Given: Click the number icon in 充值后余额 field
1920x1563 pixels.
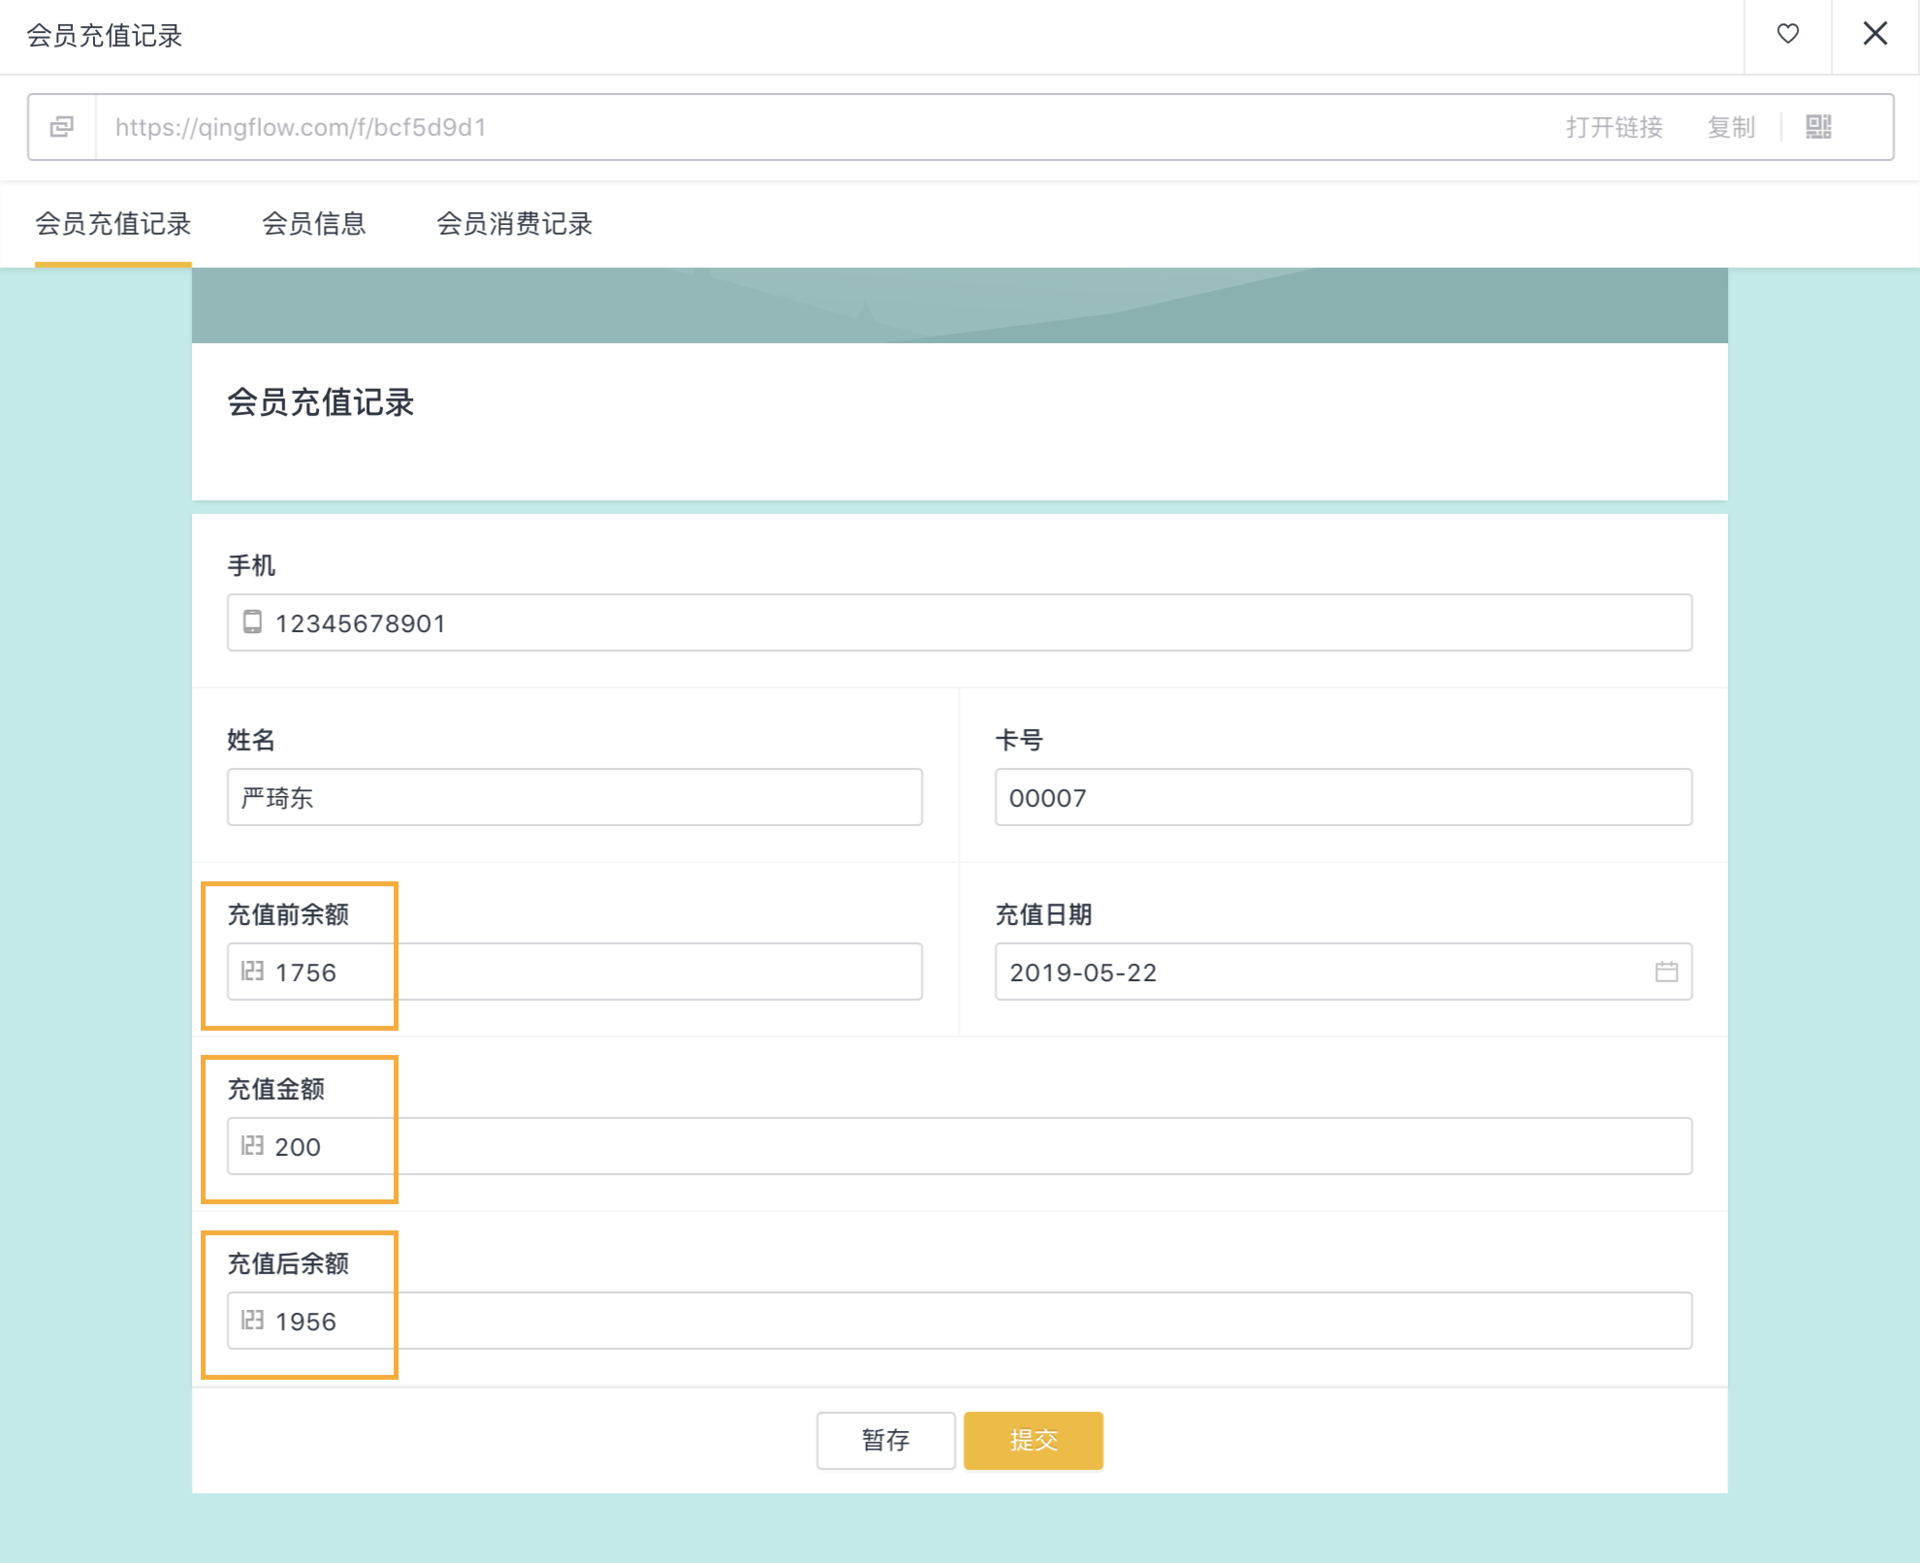Looking at the screenshot, I should pyautogui.click(x=252, y=1320).
